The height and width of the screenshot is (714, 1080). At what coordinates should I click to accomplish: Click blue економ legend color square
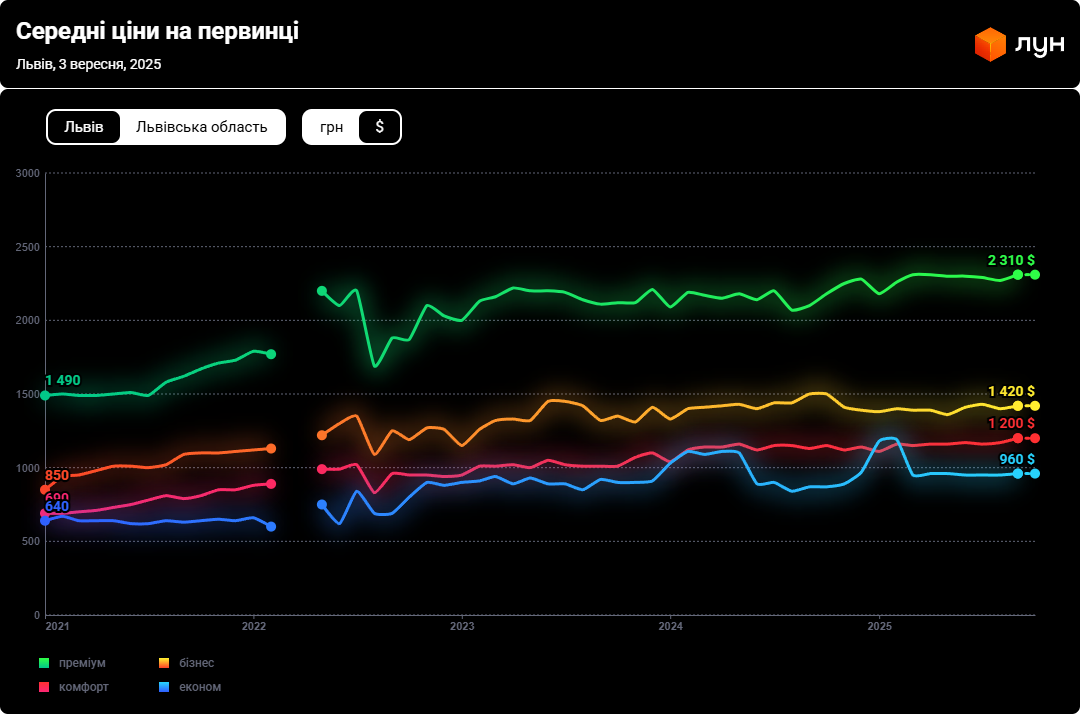point(164,687)
